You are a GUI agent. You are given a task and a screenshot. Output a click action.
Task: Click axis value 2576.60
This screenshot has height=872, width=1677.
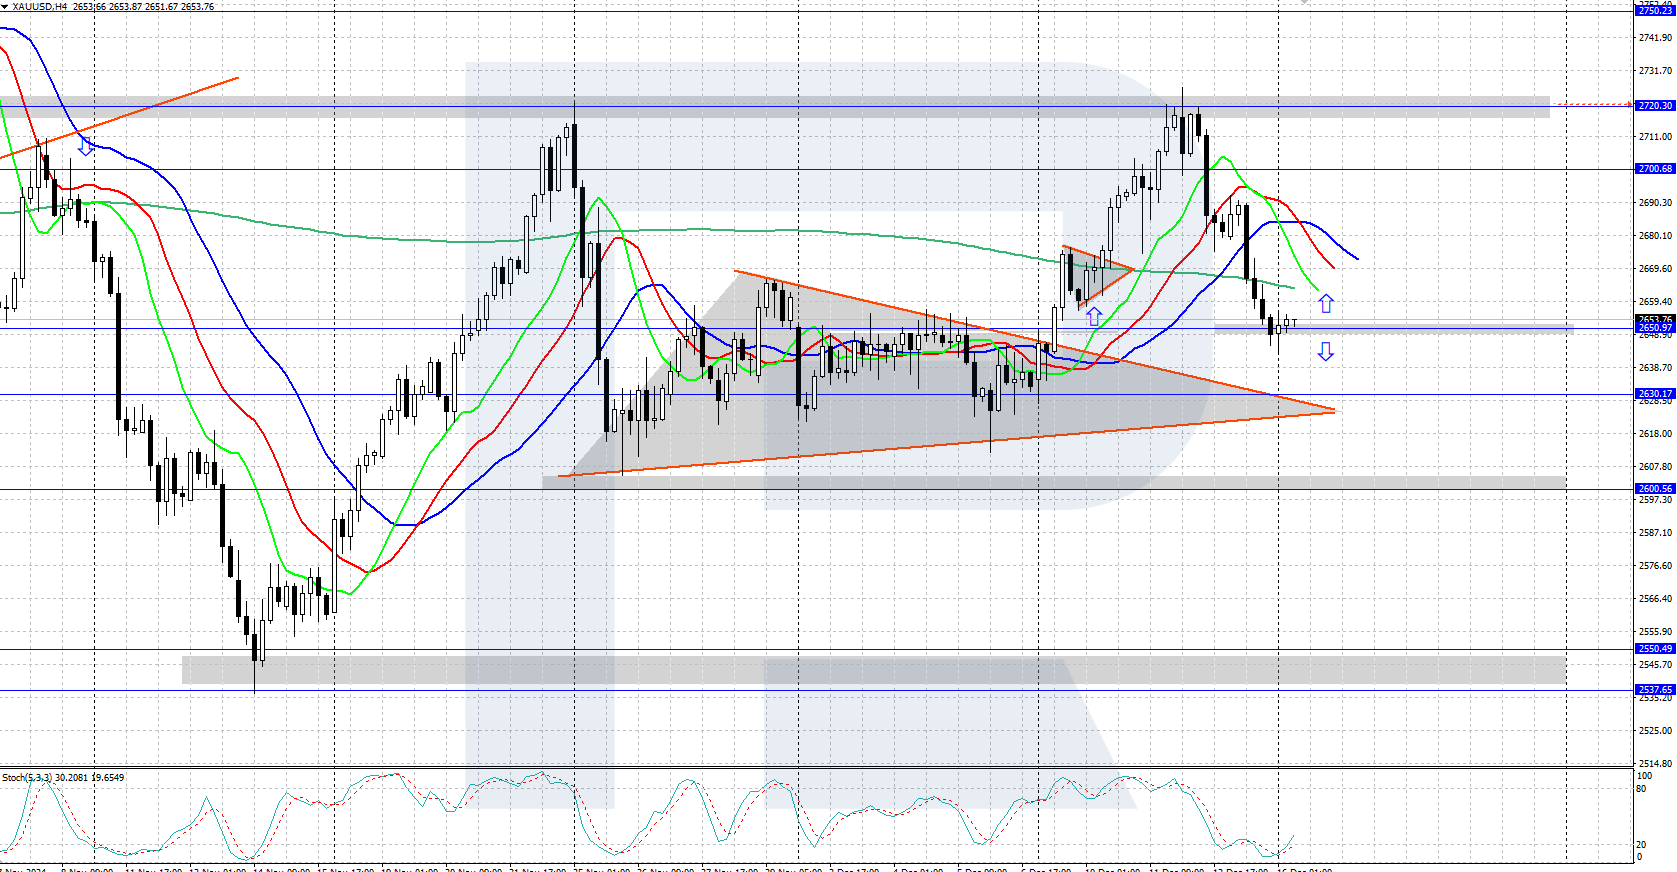click(x=1655, y=566)
